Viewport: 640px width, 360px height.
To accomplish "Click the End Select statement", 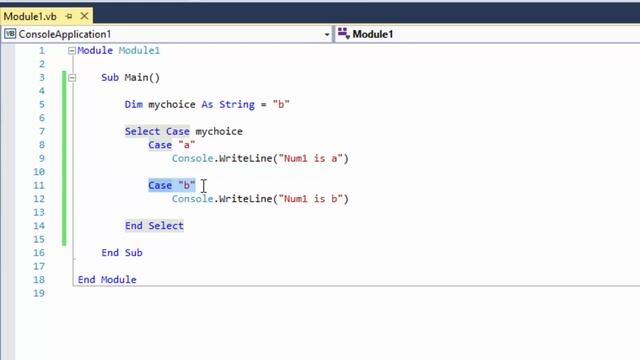I will pos(154,226).
